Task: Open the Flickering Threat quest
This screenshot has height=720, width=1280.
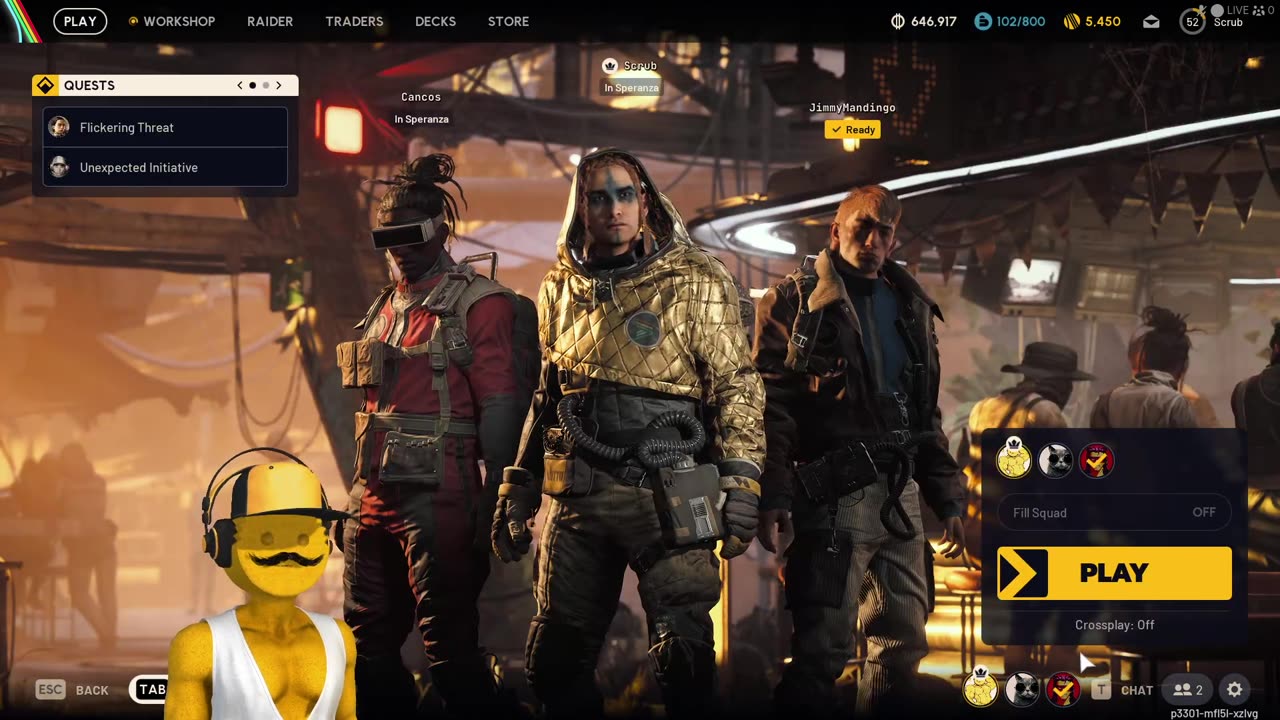Action: tap(165, 127)
